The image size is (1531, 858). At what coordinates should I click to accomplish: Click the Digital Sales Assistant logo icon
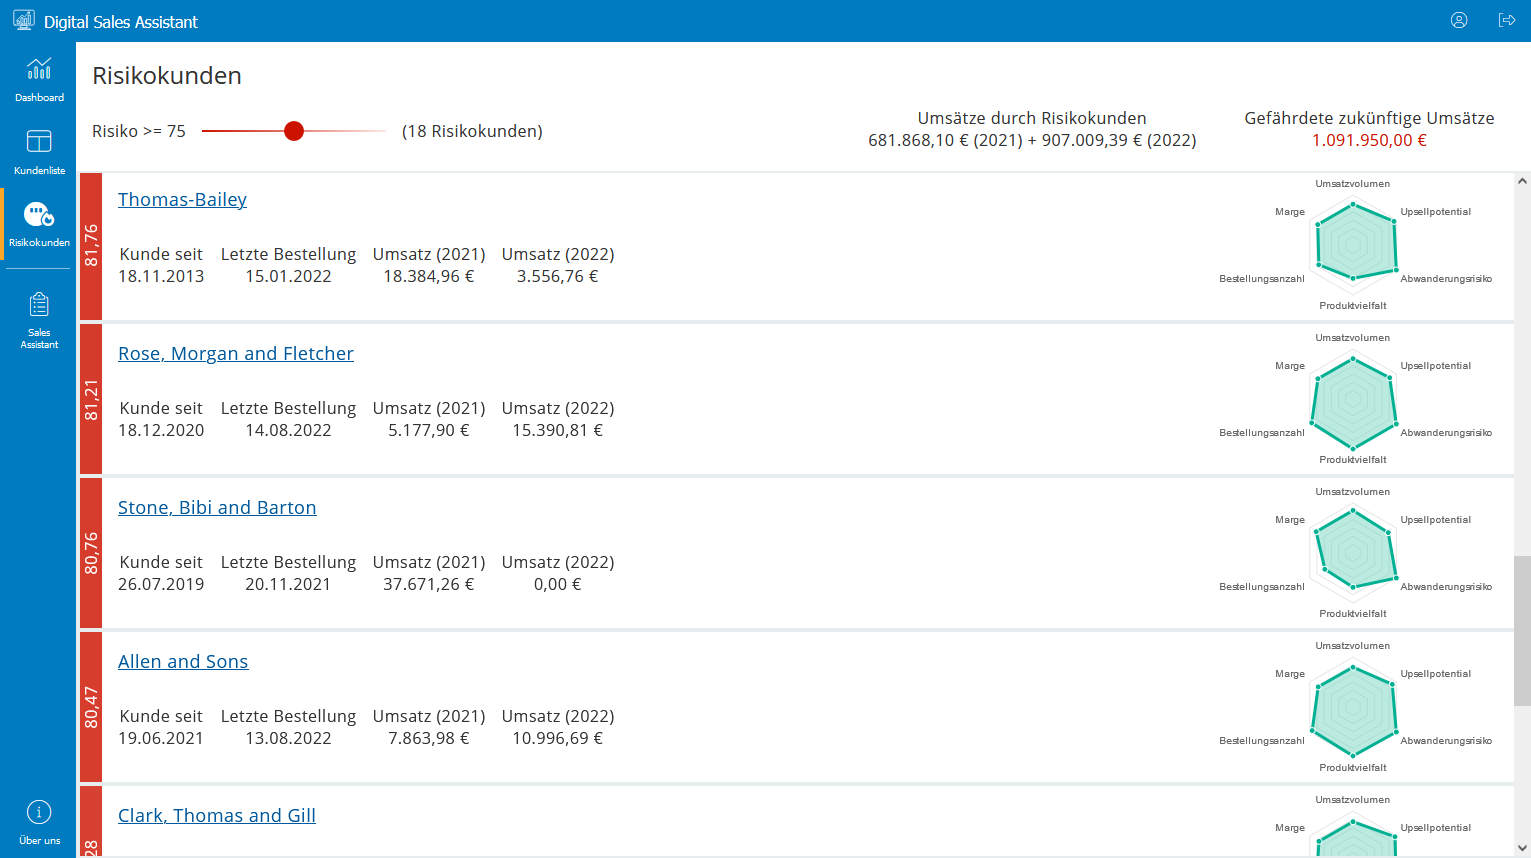click(23, 20)
